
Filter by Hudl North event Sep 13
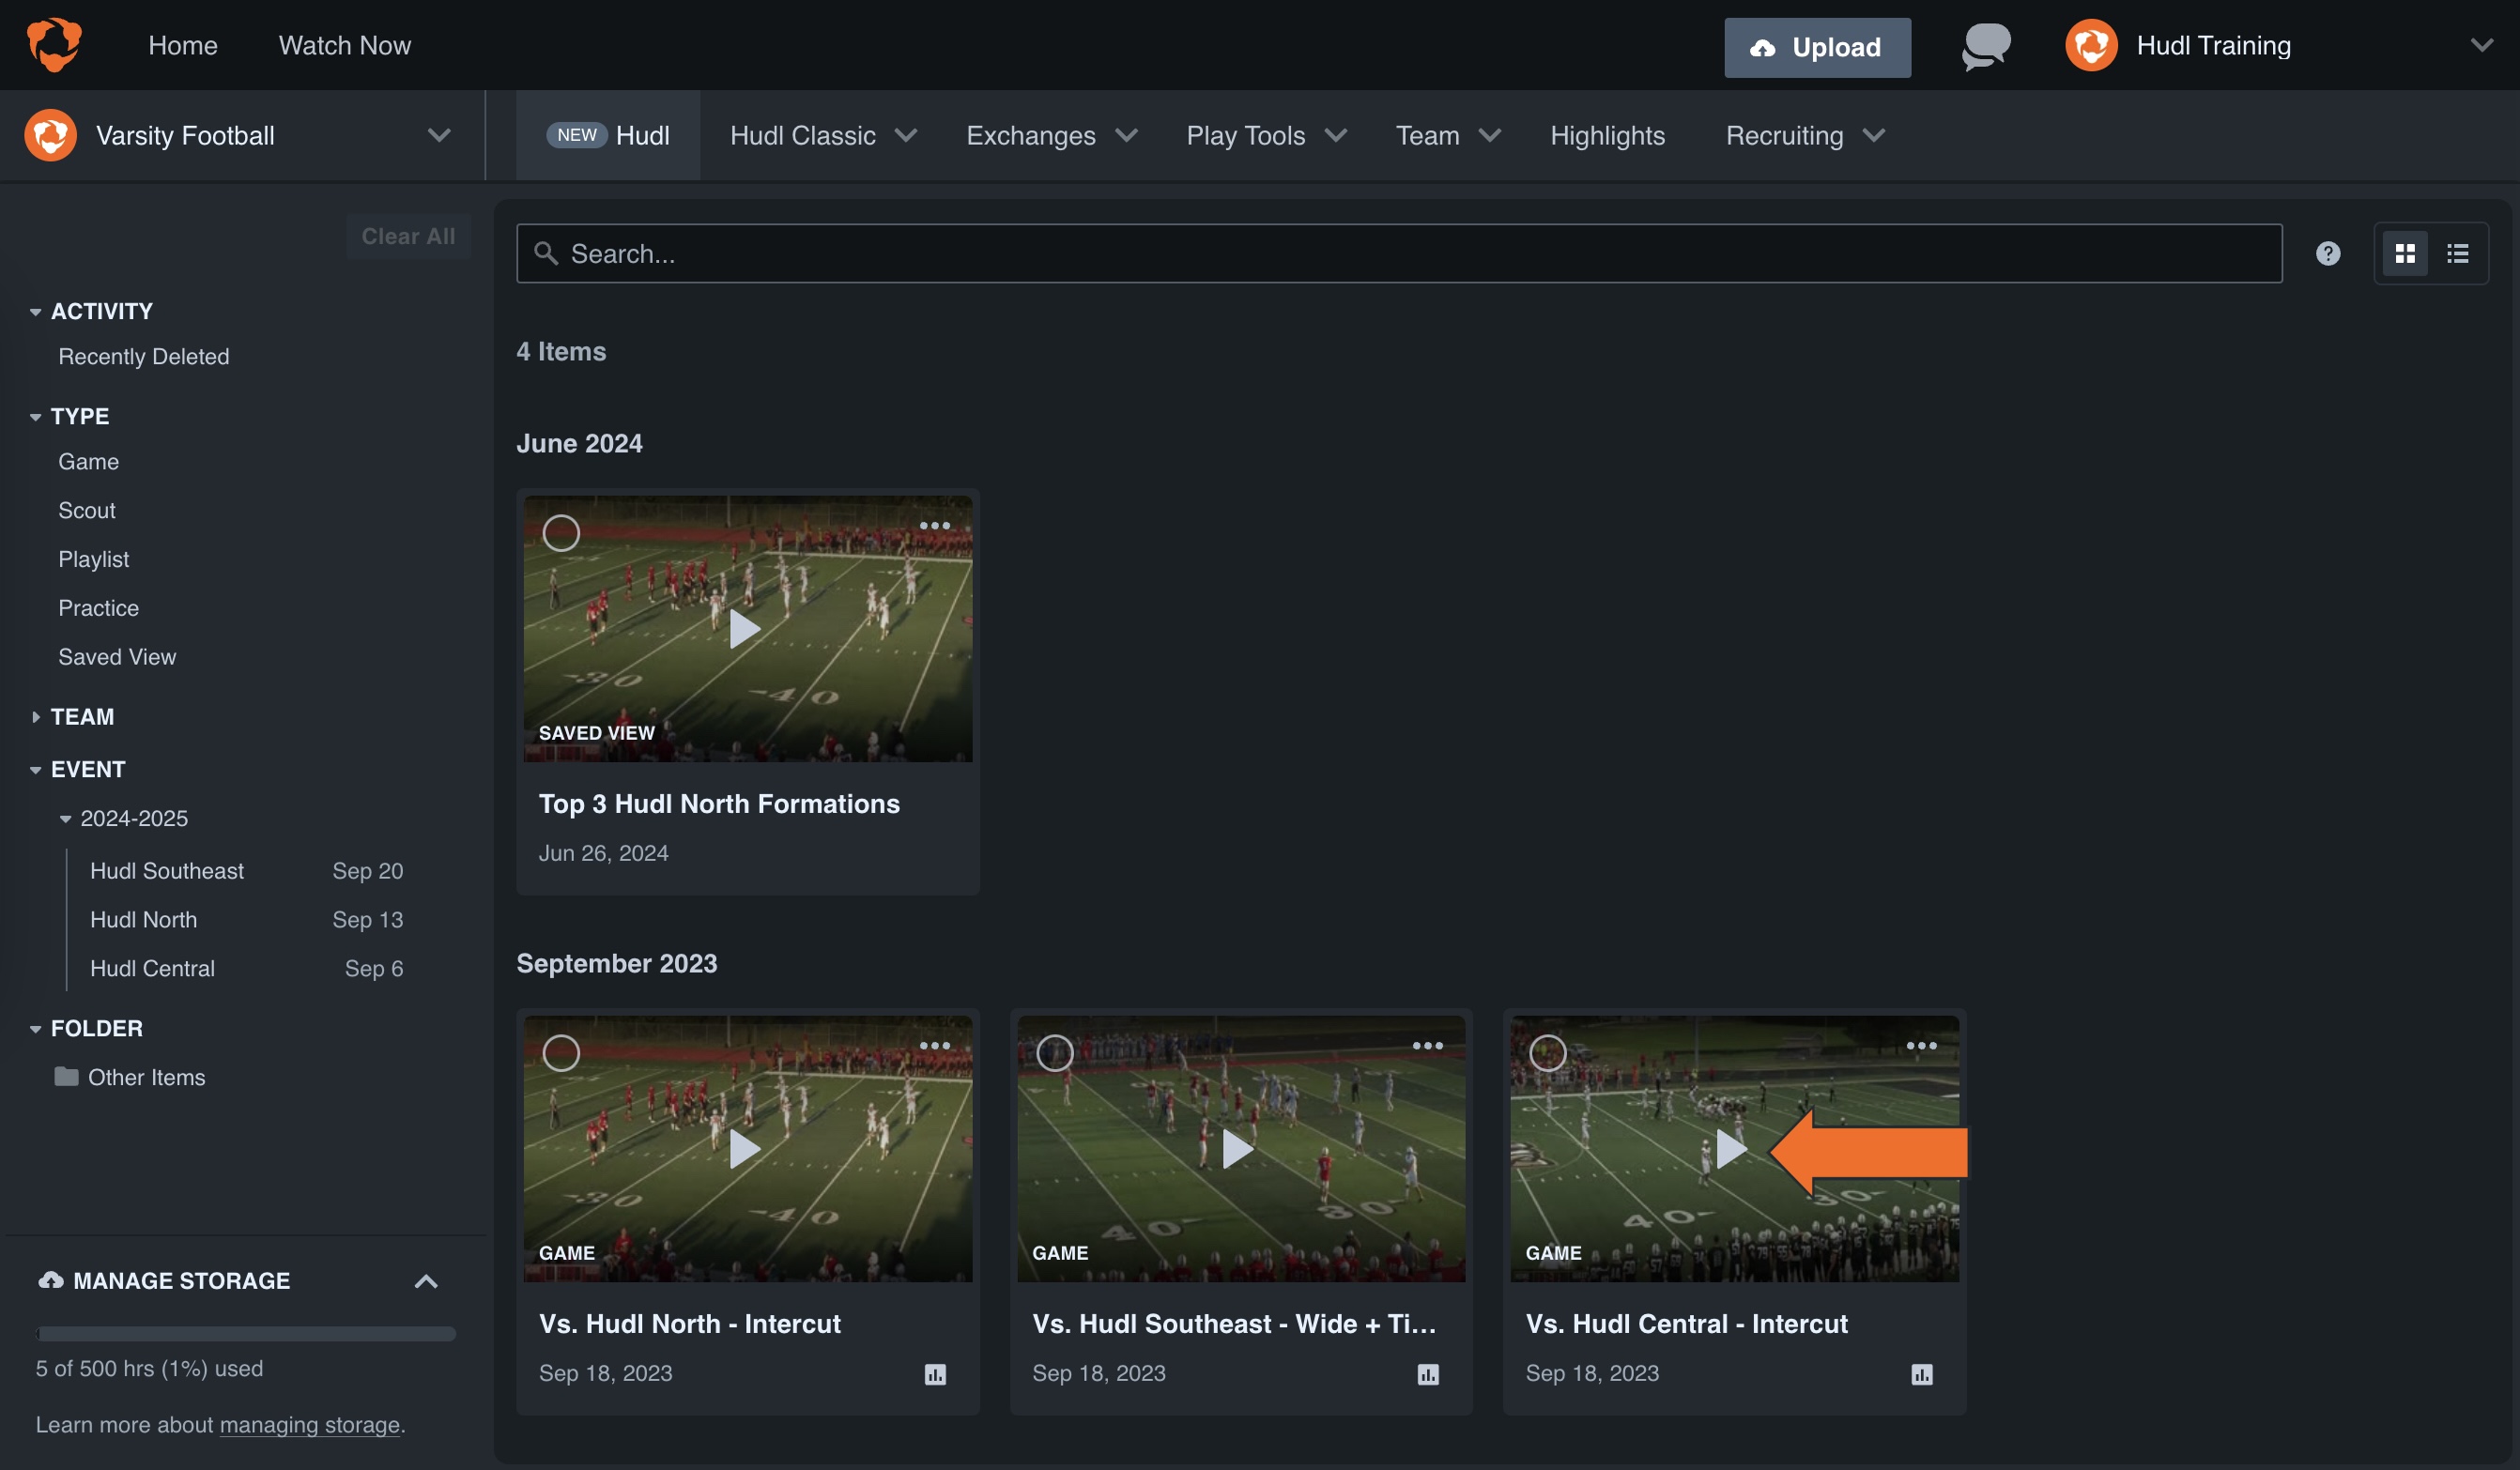coord(246,919)
